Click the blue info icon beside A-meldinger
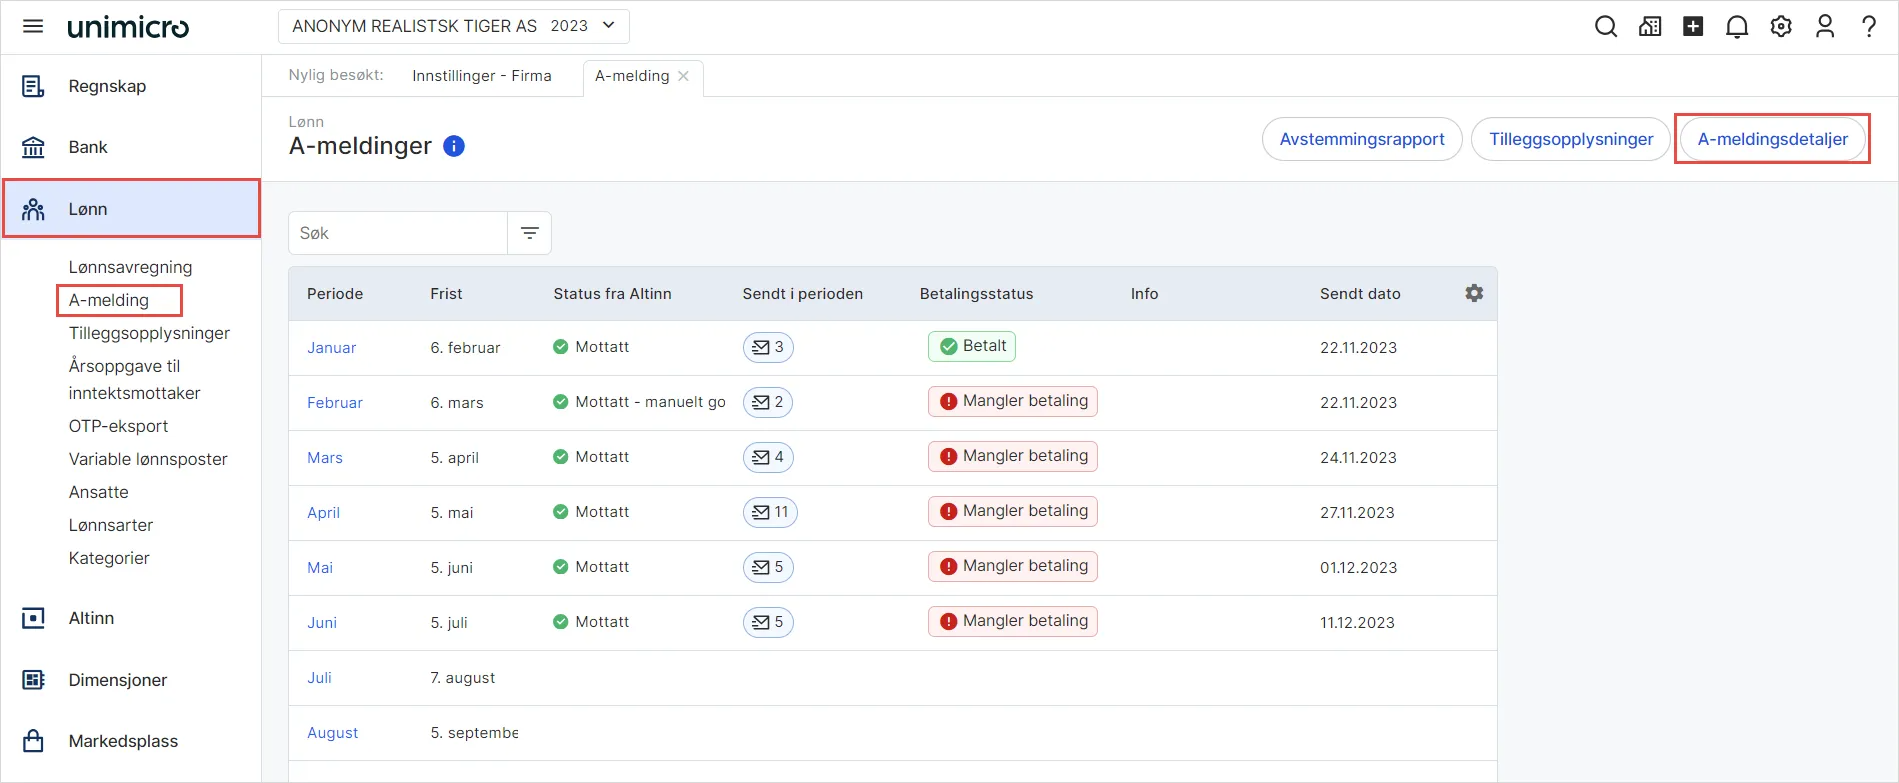The image size is (1899, 783). [x=454, y=146]
